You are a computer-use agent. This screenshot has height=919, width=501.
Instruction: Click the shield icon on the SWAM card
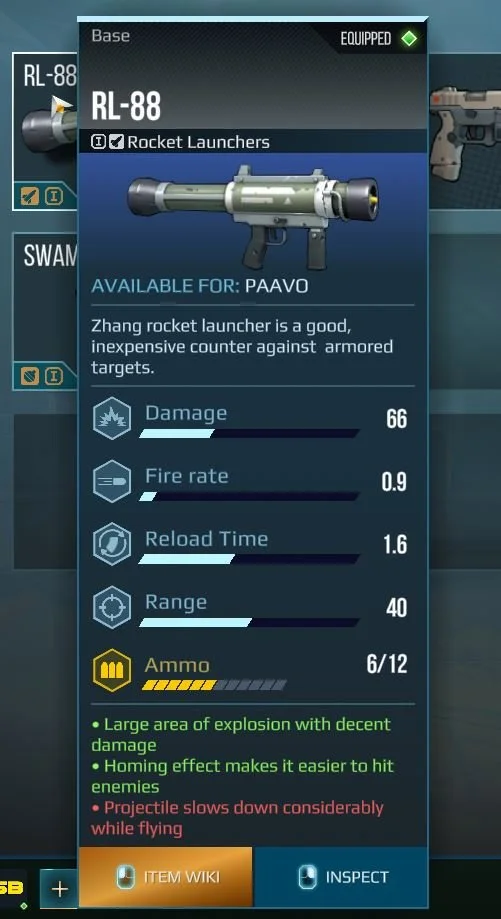coord(30,375)
